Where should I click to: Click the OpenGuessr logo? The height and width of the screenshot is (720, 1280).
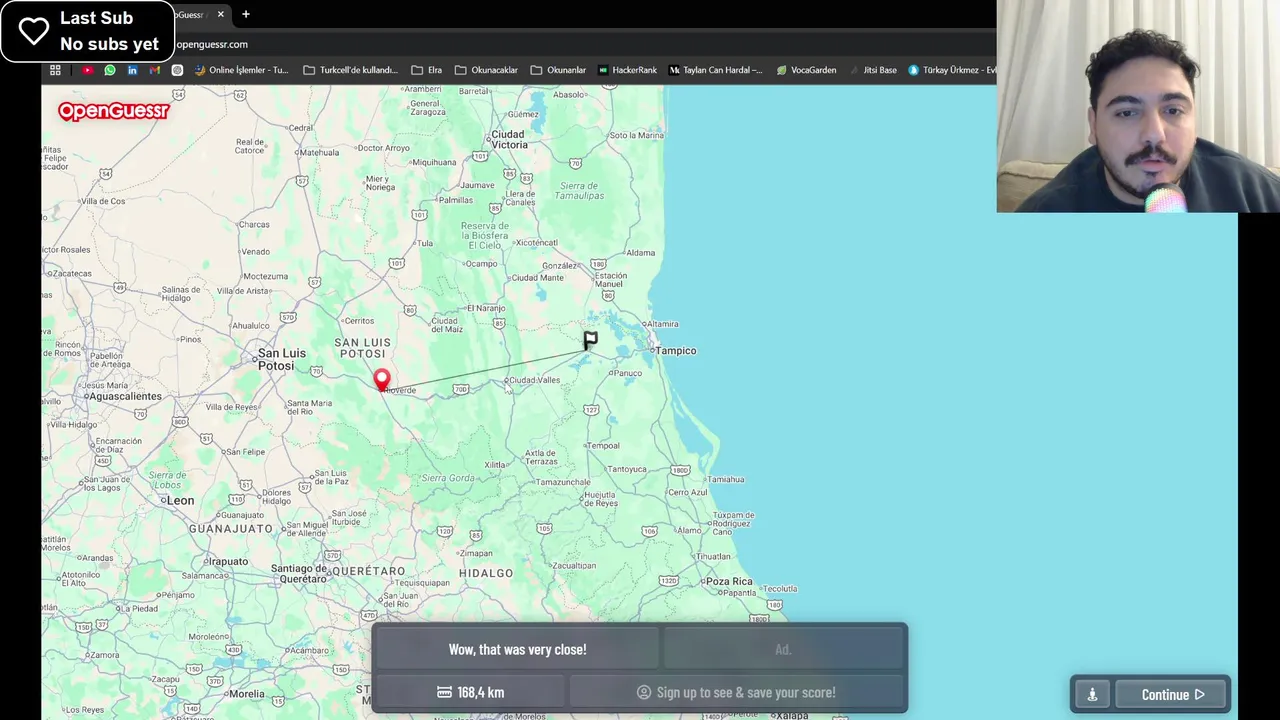113,111
